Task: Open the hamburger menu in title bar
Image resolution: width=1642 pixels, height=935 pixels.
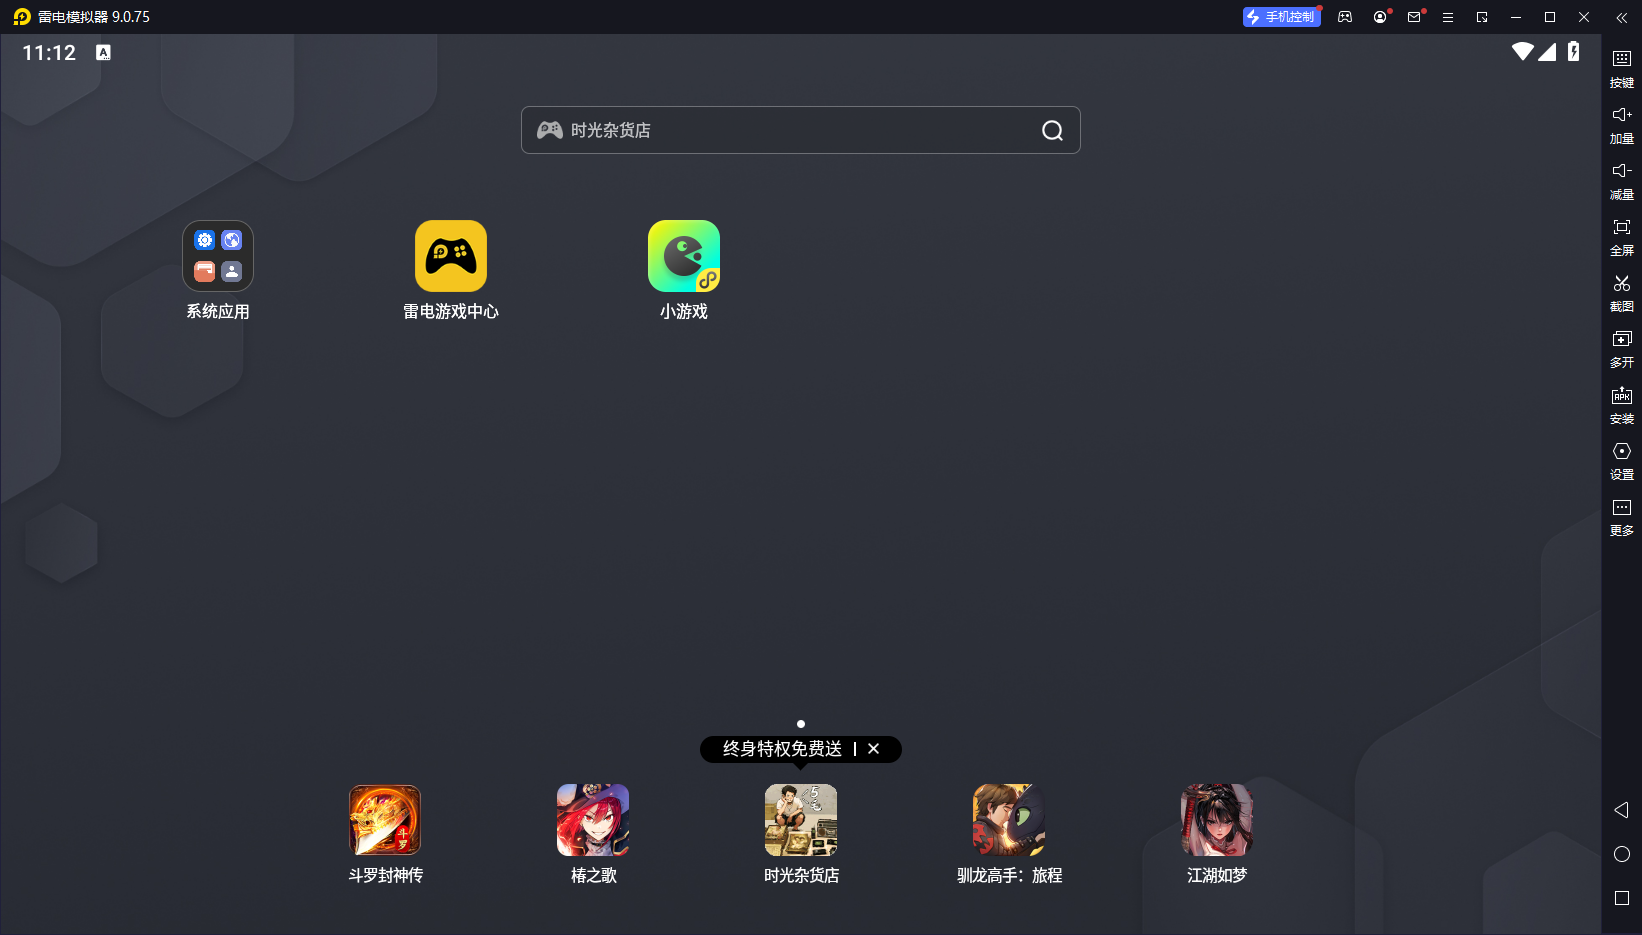Action: tap(1448, 17)
